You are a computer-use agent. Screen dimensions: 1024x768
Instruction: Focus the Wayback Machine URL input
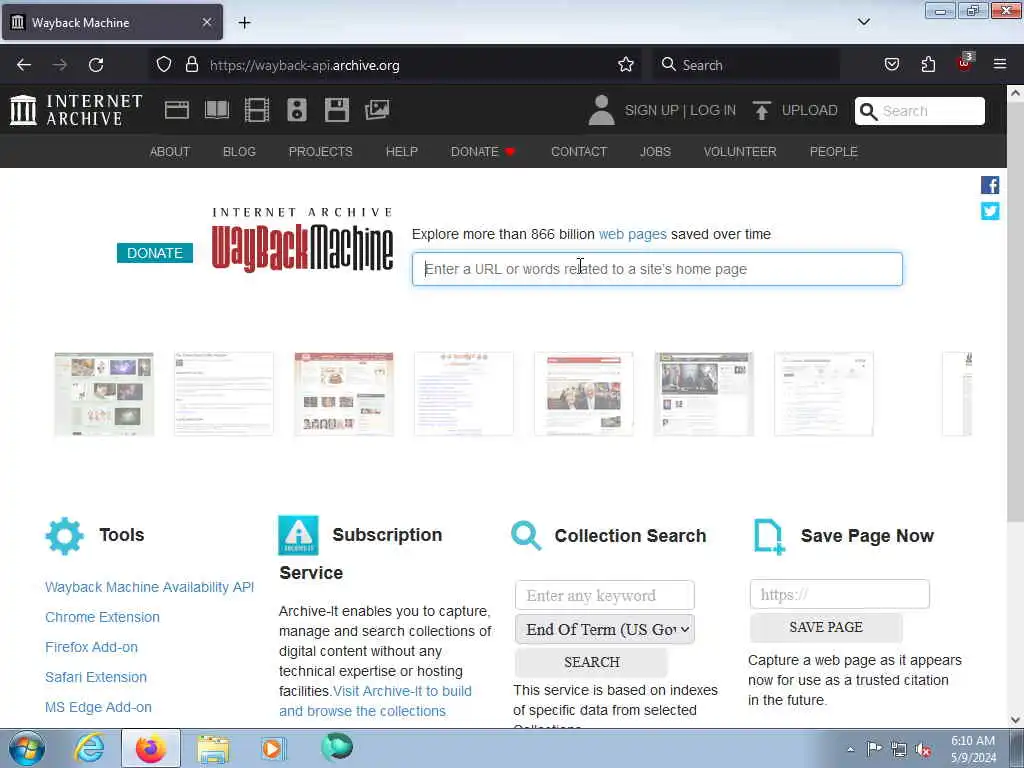(657, 269)
